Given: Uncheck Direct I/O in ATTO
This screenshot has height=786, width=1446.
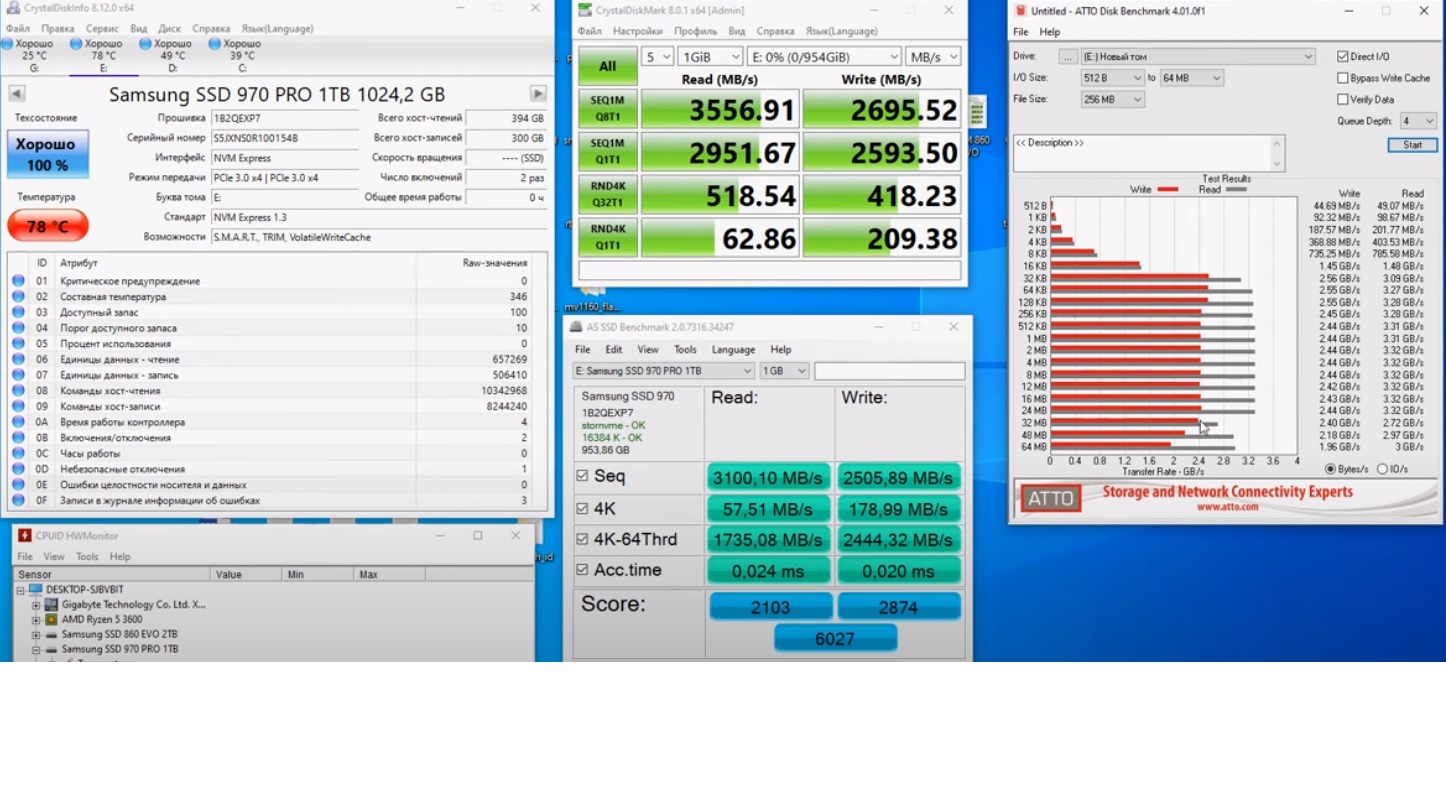Looking at the screenshot, I should point(1343,57).
